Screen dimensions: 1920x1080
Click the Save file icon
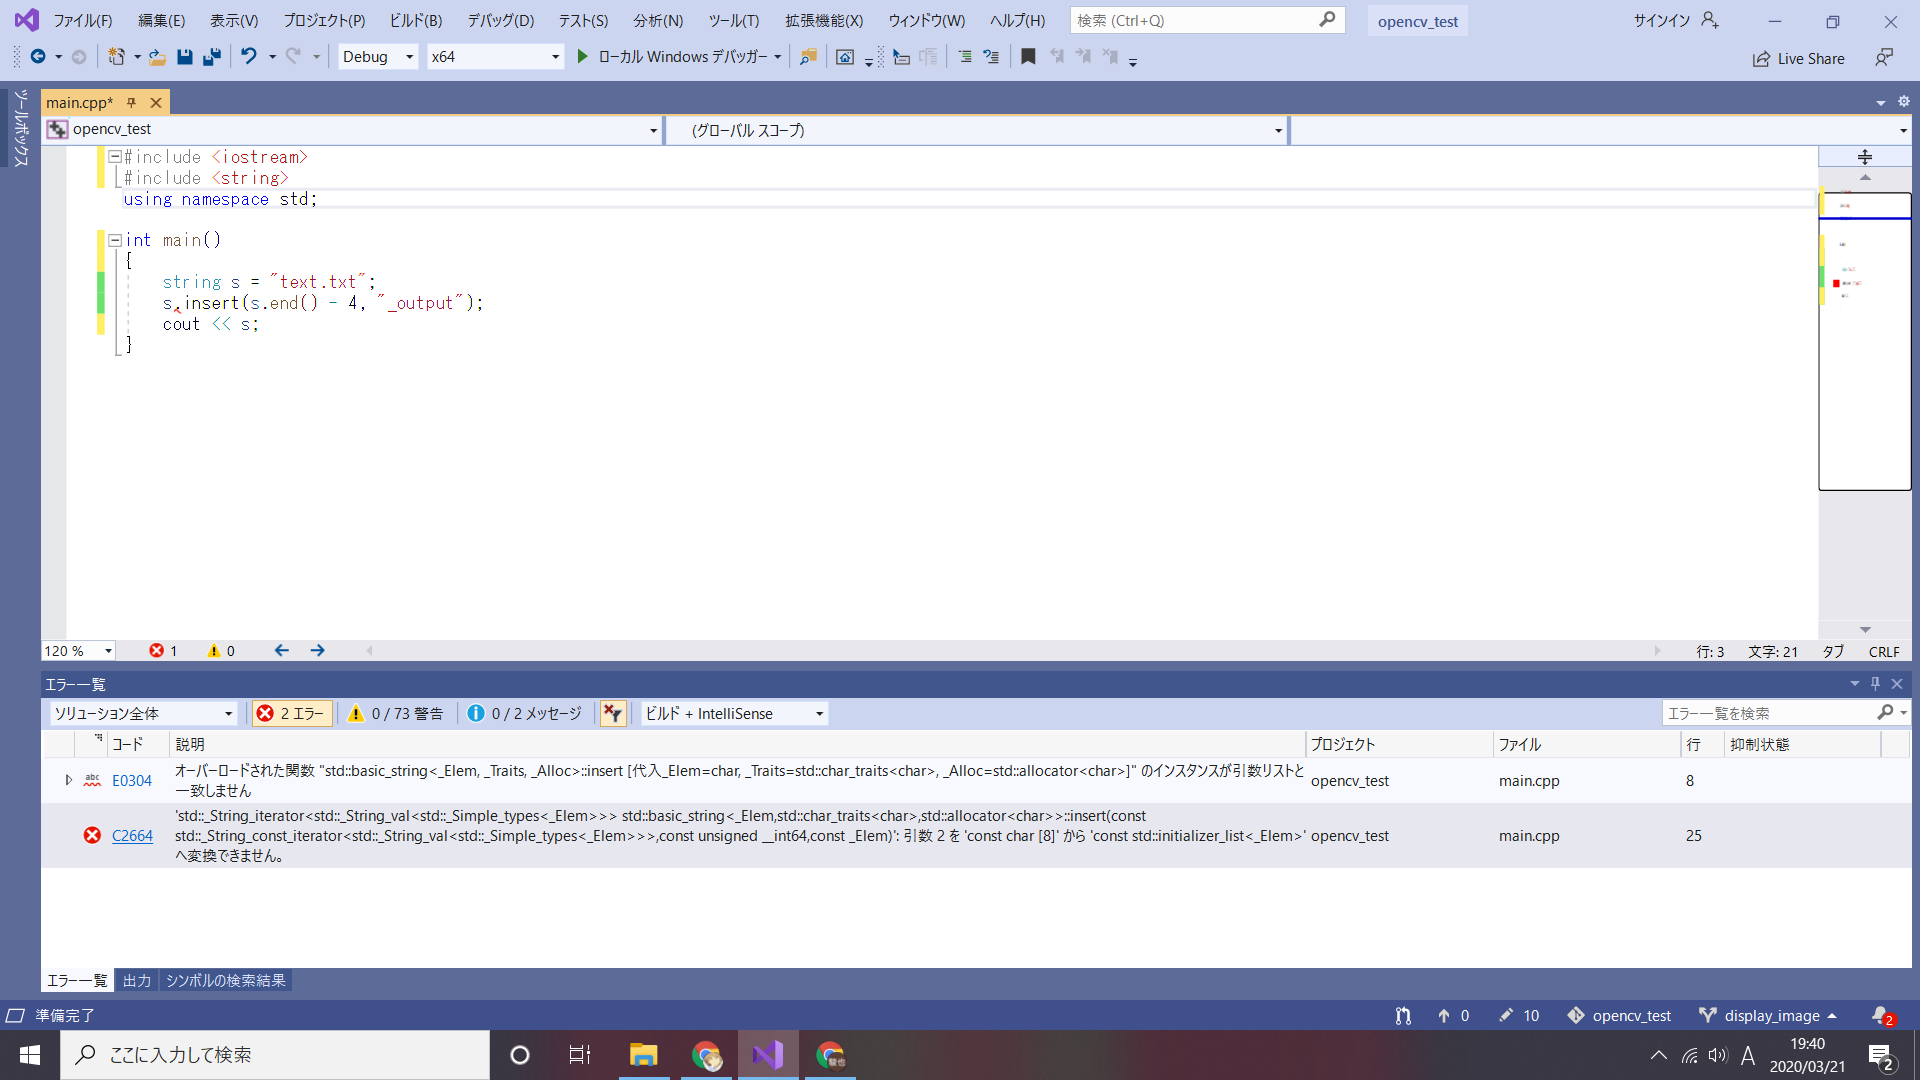pos(185,57)
